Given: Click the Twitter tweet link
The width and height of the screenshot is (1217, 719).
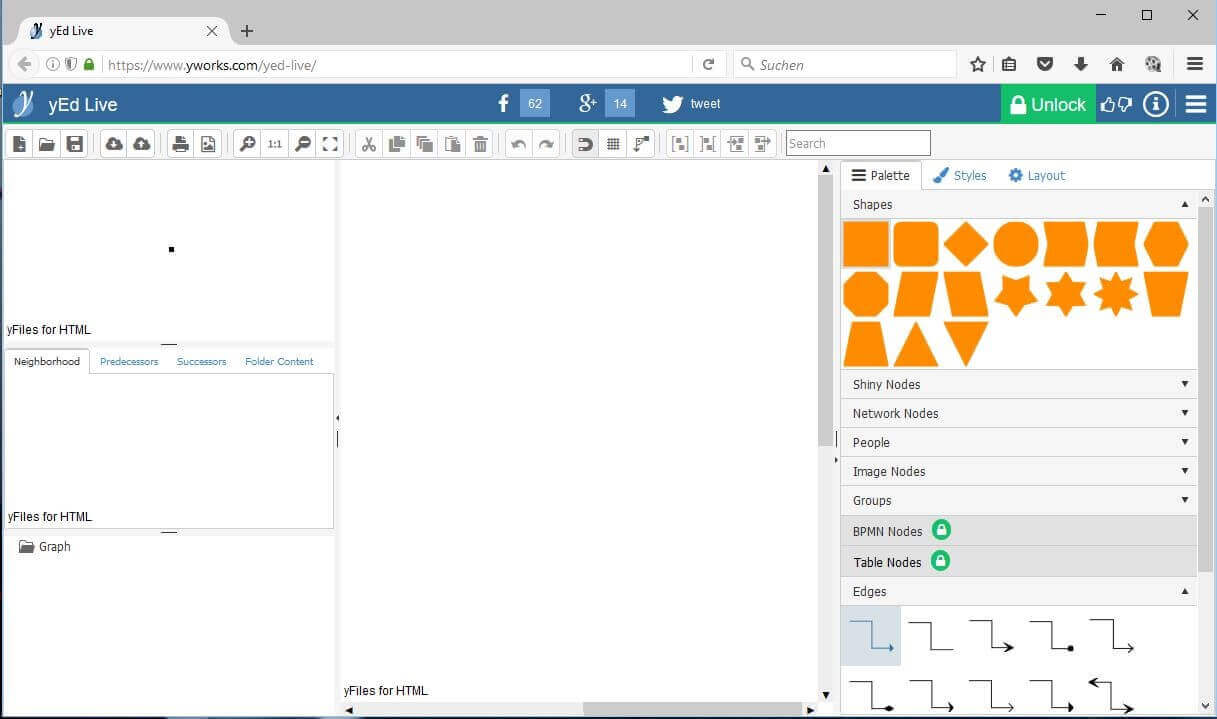Looking at the screenshot, I should point(691,104).
